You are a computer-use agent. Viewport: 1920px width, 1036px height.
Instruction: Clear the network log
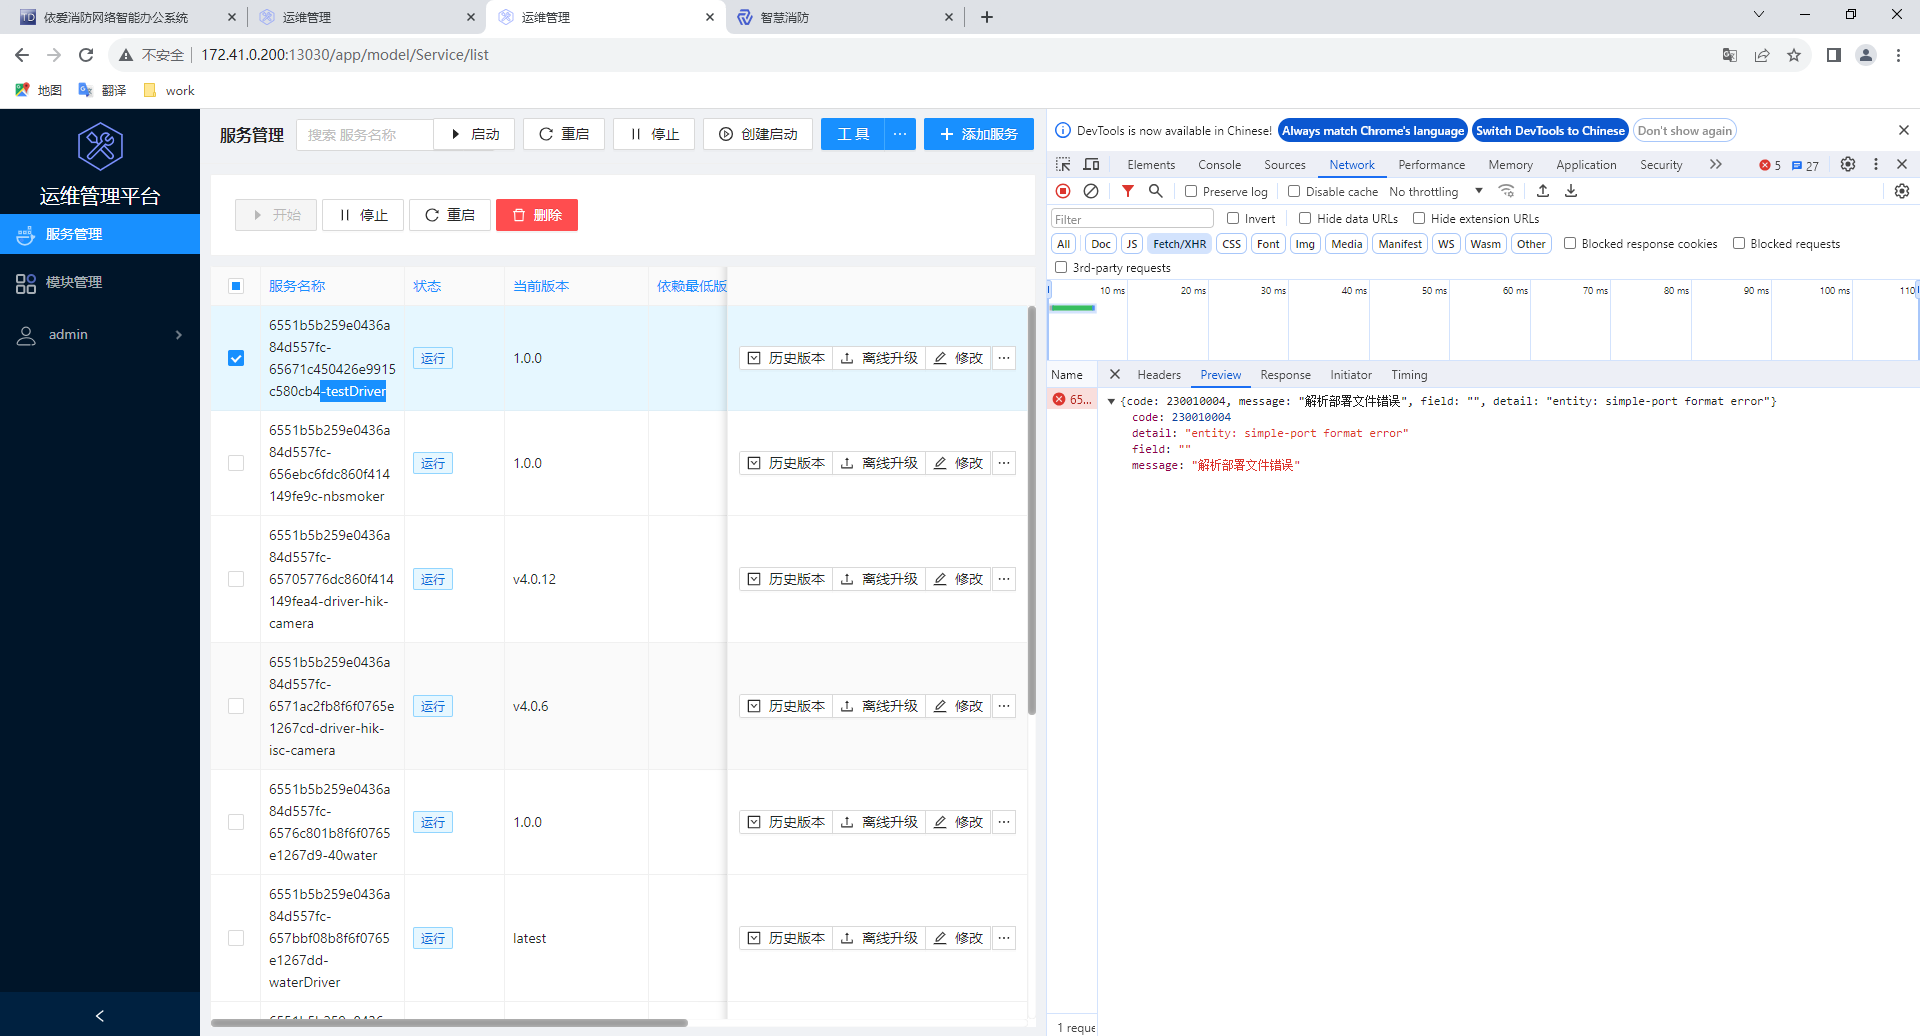[x=1091, y=191]
